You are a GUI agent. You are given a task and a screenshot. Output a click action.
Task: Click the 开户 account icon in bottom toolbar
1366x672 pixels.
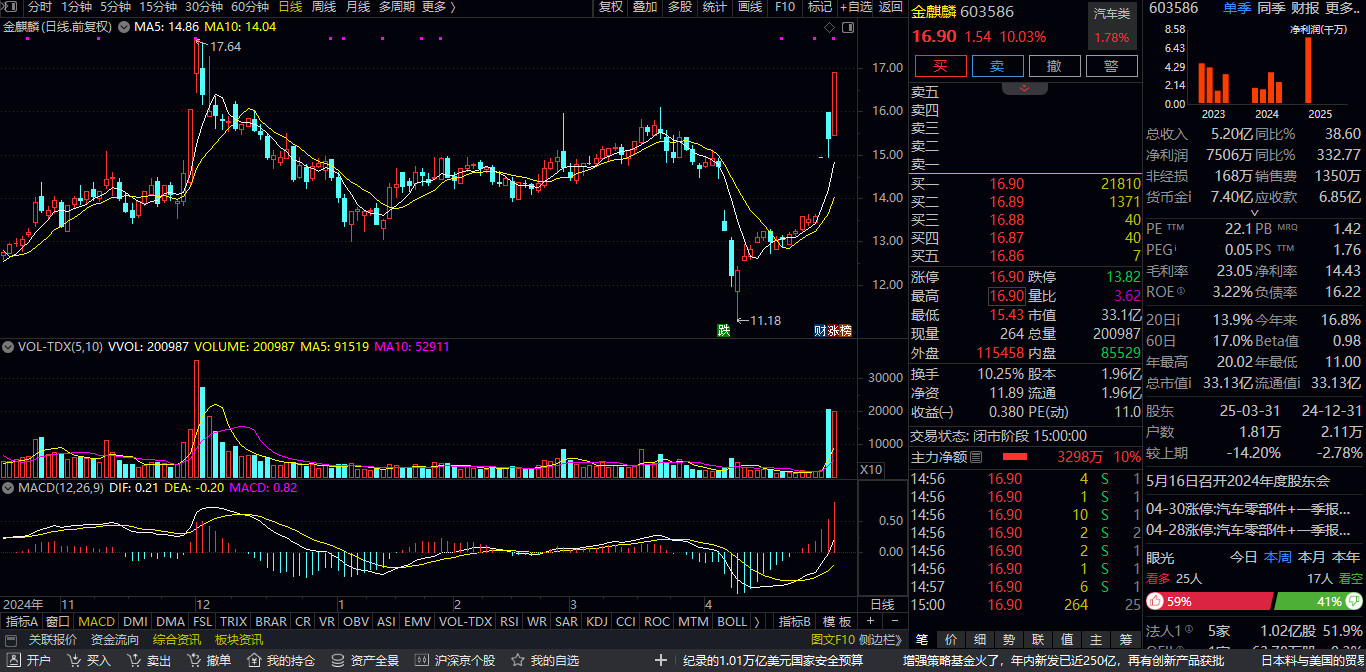pyautogui.click(x=13, y=661)
